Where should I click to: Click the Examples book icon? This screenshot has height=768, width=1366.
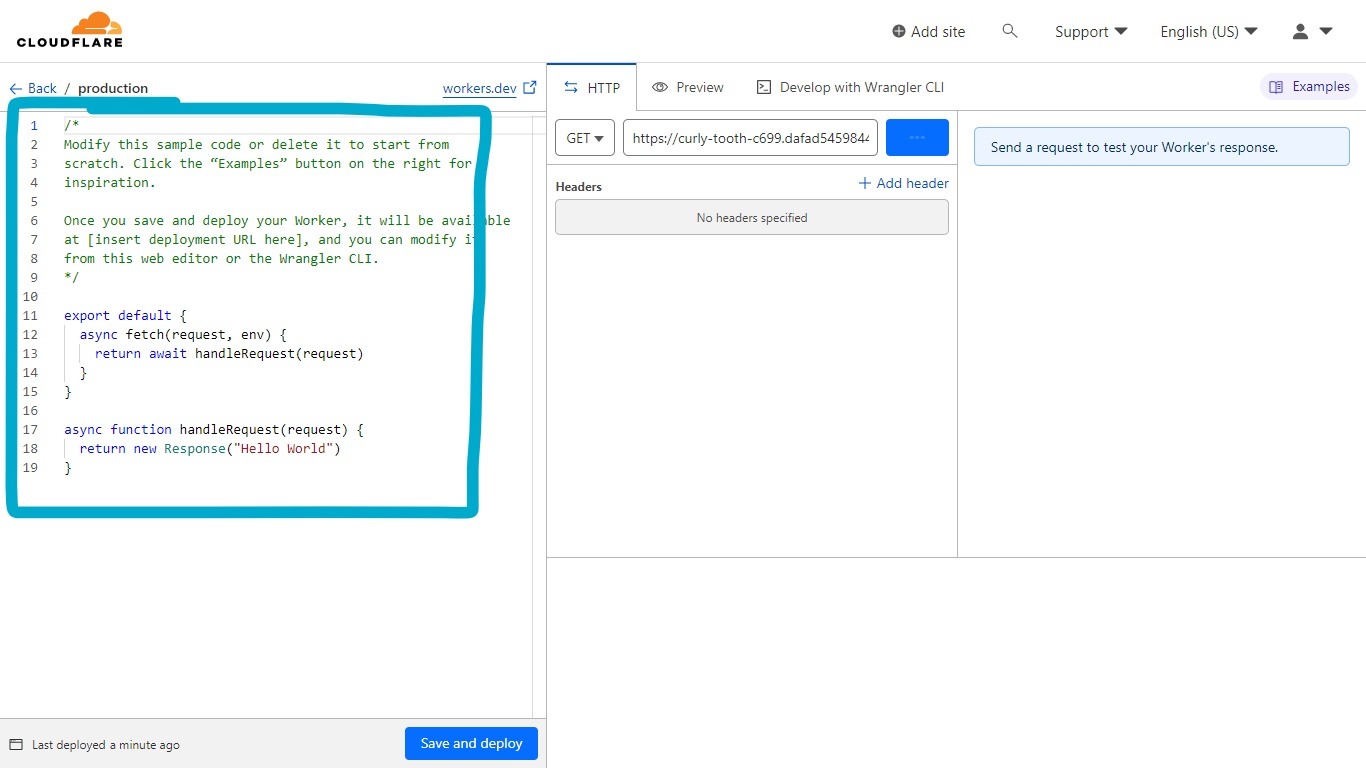tap(1276, 87)
